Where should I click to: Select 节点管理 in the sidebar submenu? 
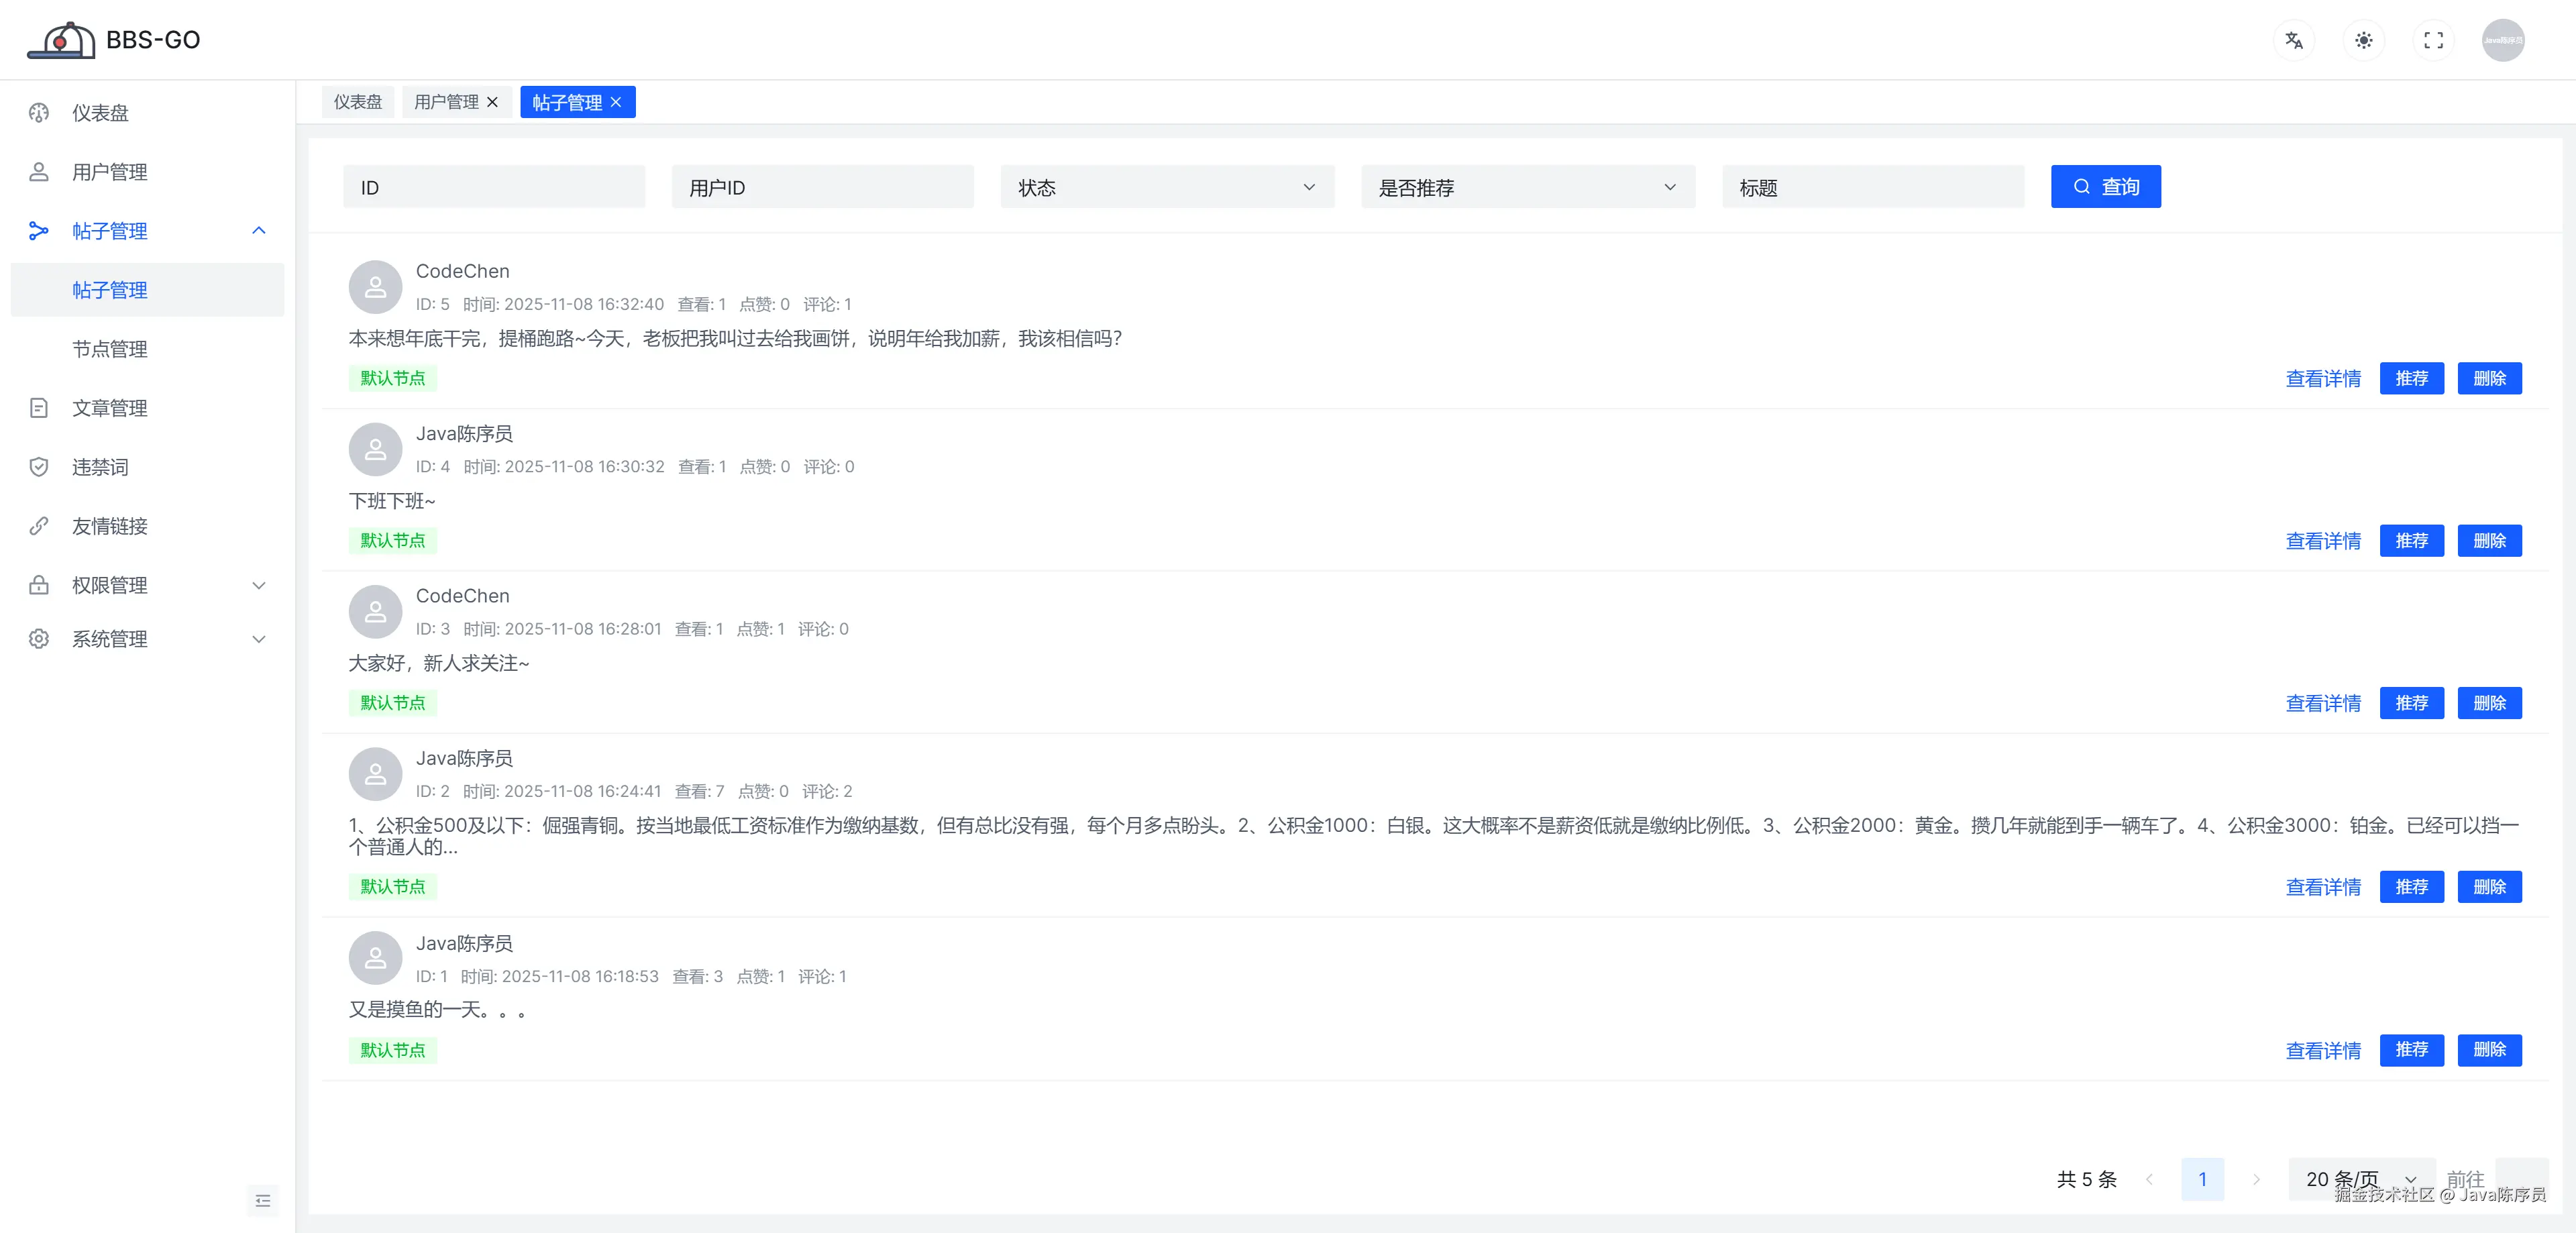click(x=110, y=349)
